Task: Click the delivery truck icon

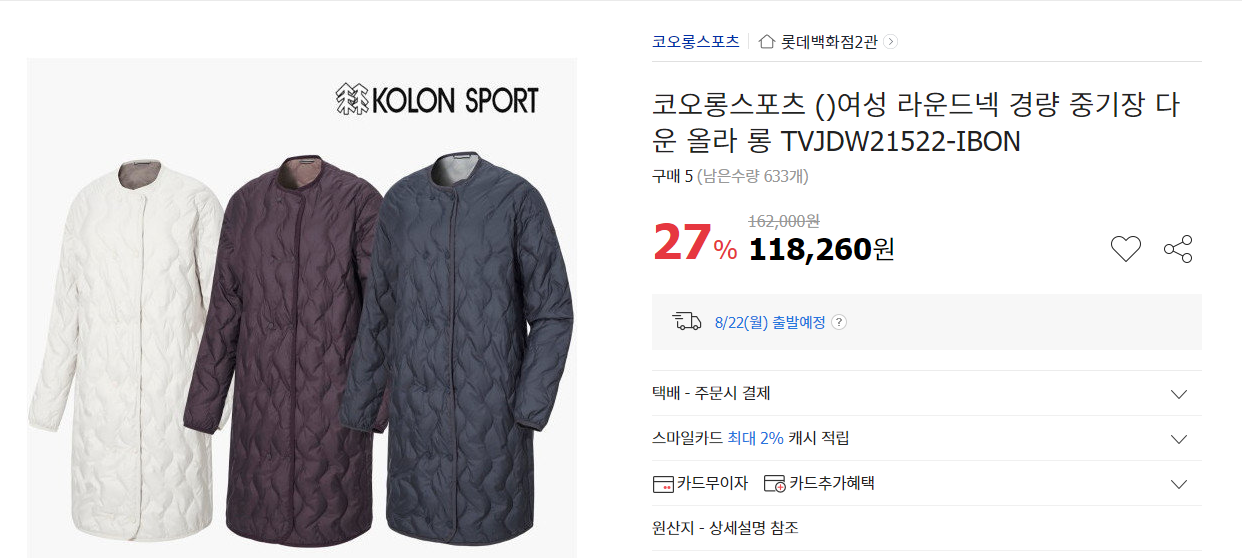Action: (x=687, y=321)
